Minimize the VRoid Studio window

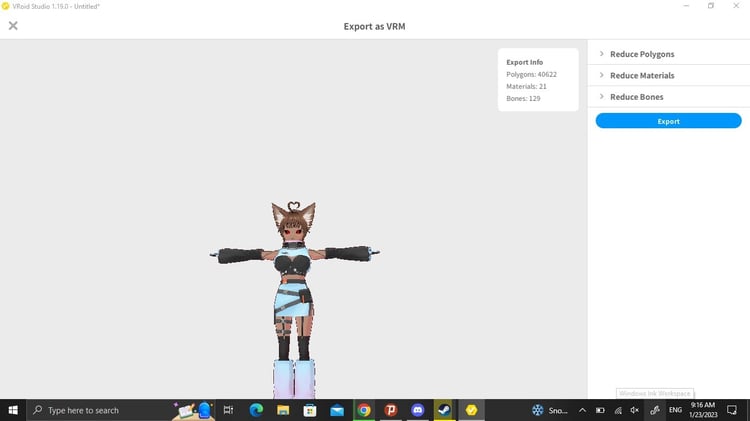[686, 6]
